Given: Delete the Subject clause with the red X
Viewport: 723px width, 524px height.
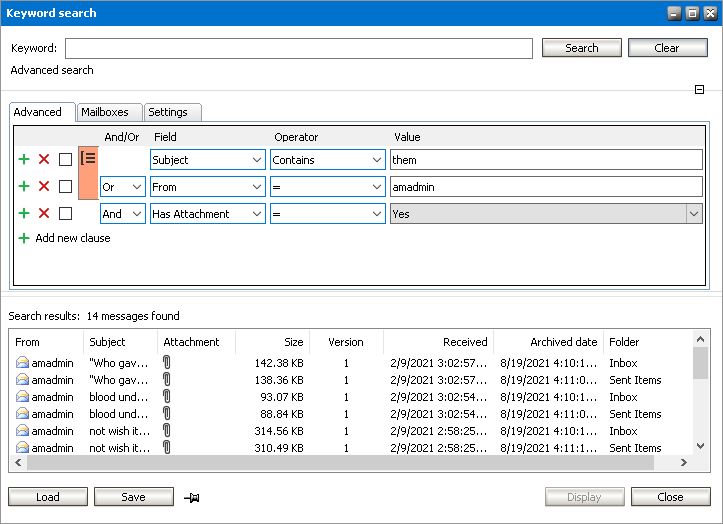Looking at the screenshot, I should pyautogui.click(x=44, y=159).
